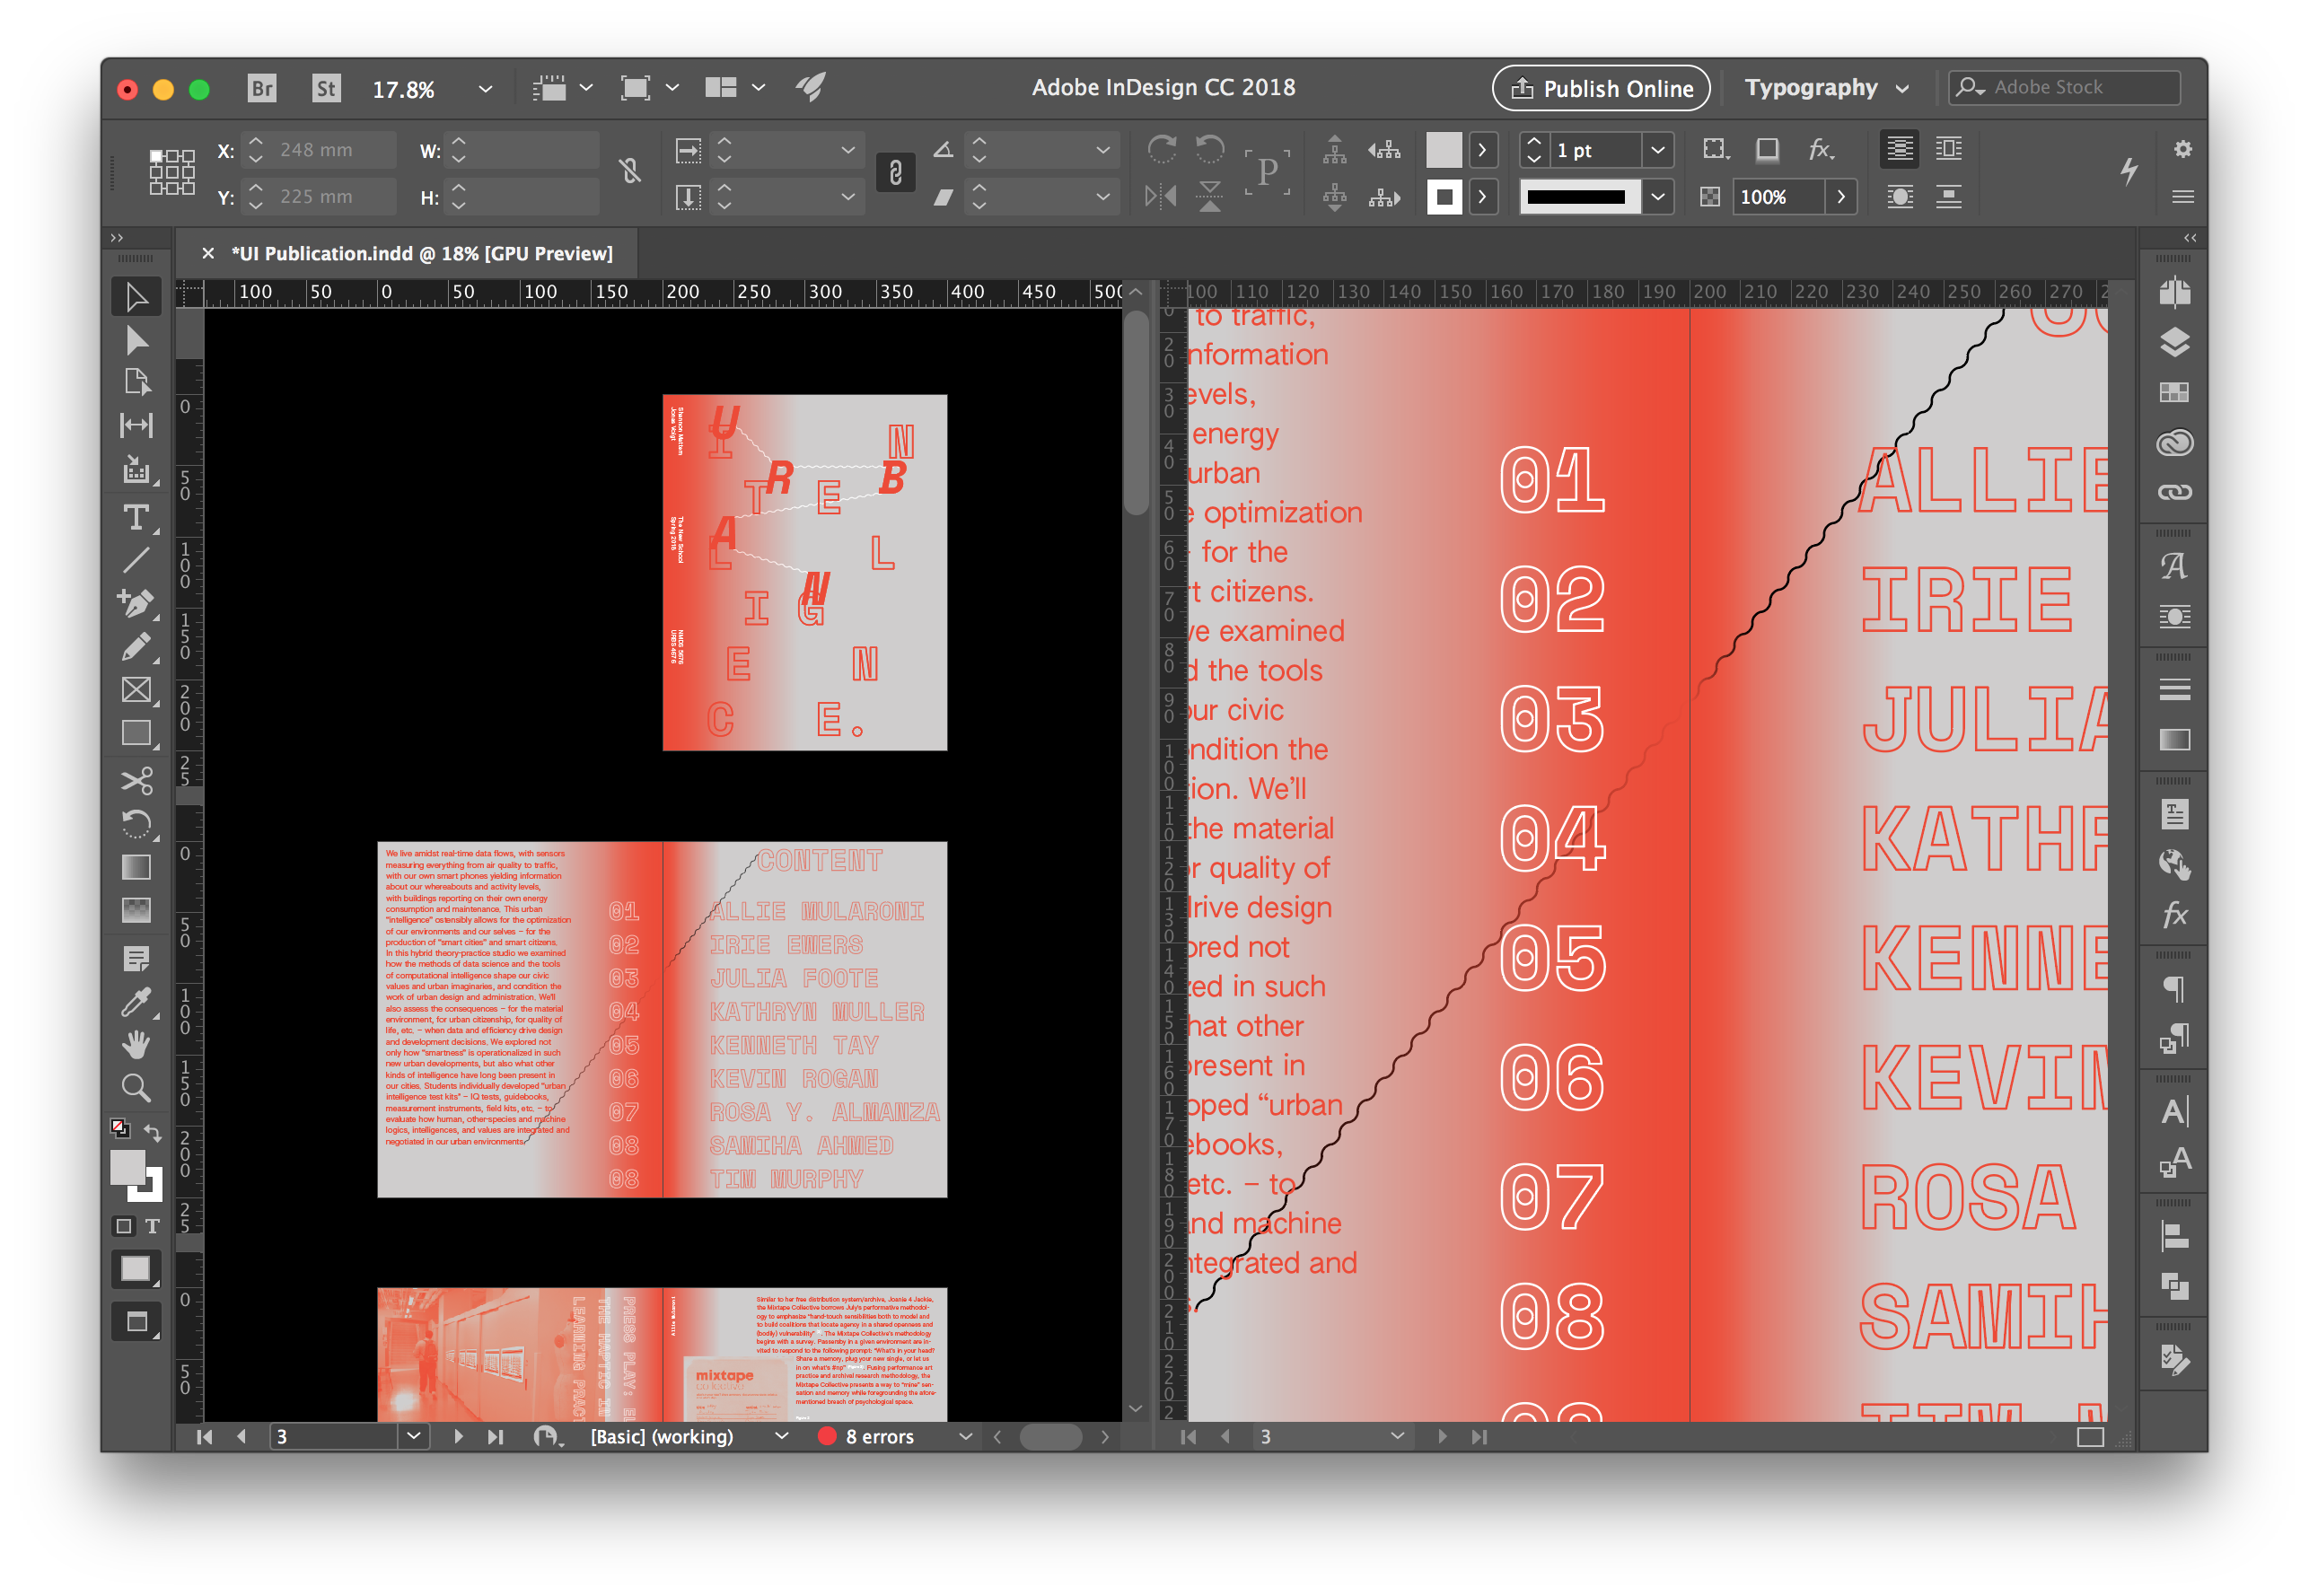Screen dimensions: 2309x1596
Task: Select the Eyedropper tool
Action: 137,1002
